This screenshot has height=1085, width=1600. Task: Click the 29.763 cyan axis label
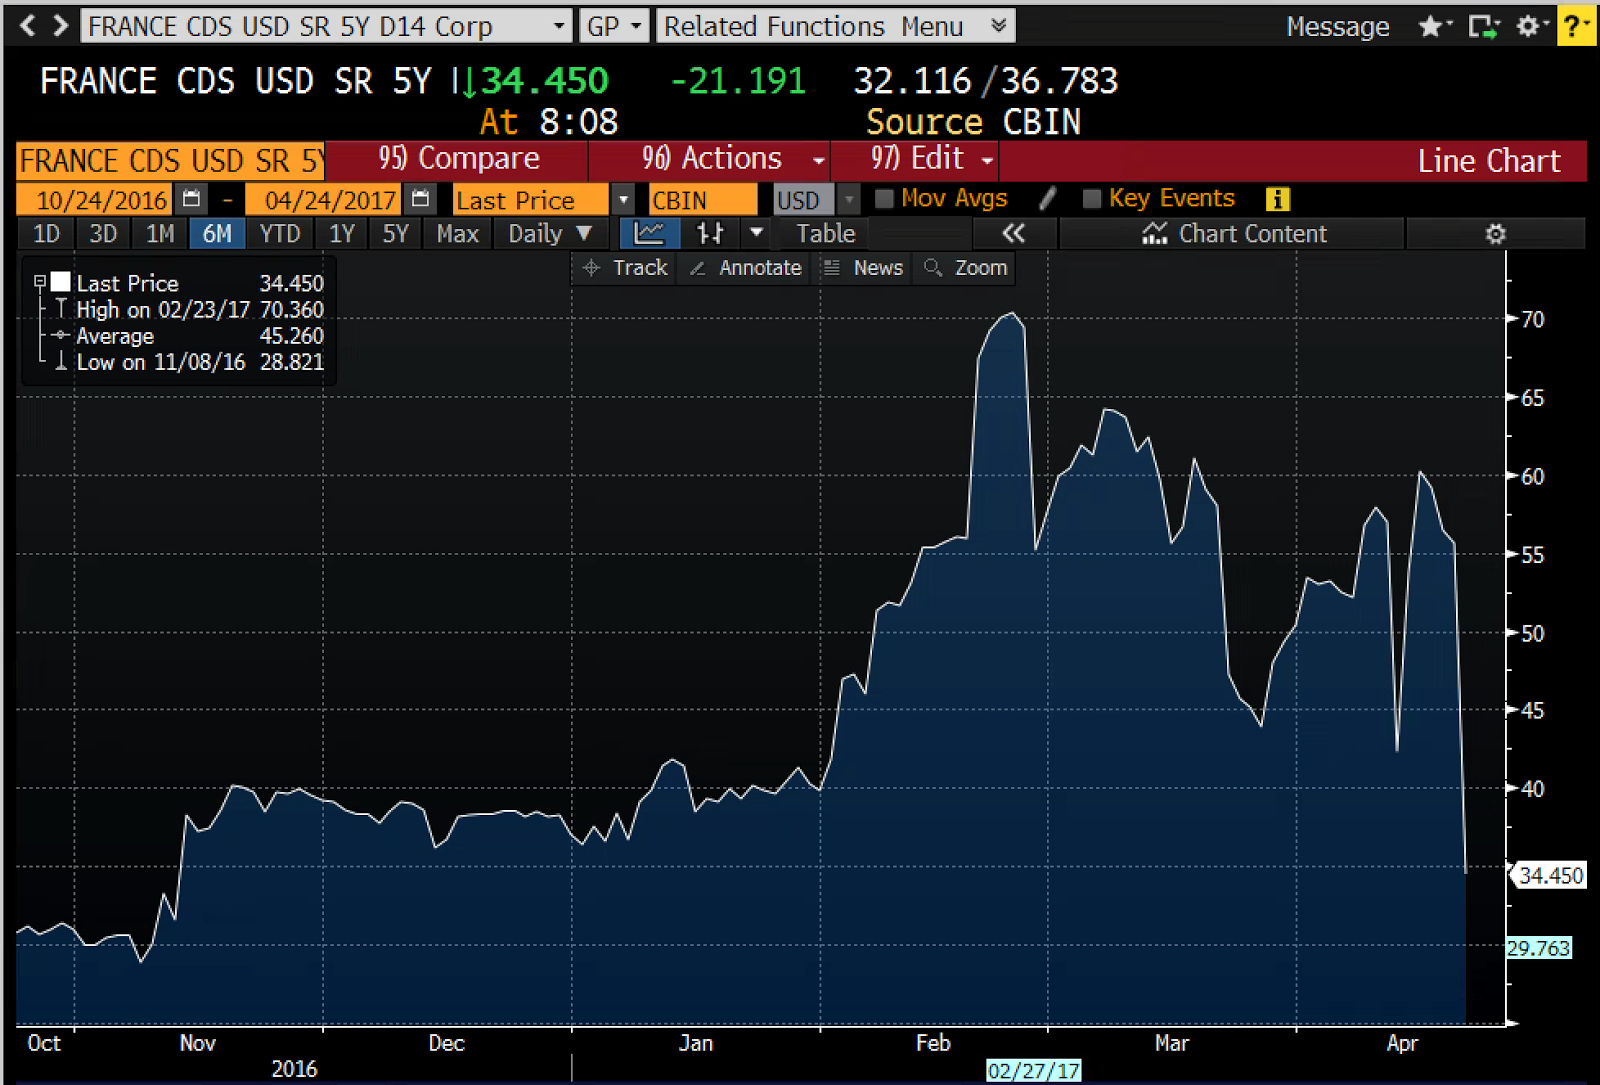click(x=1539, y=948)
